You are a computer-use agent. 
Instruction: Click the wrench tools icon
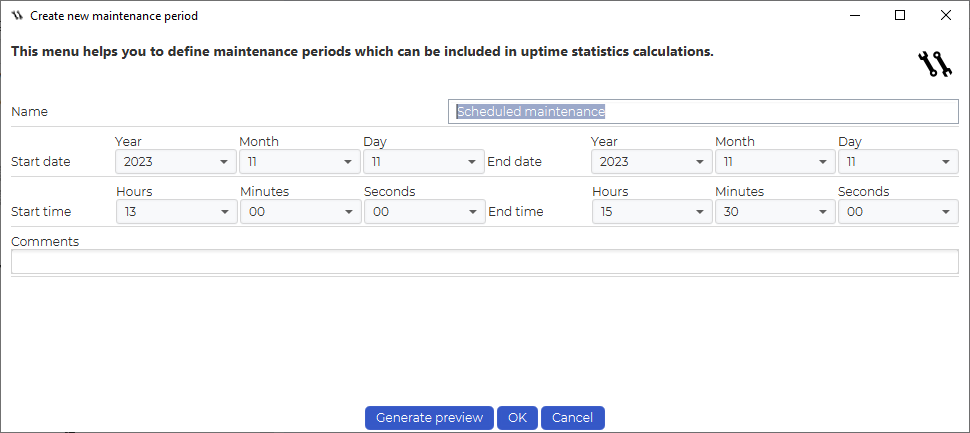pyautogui.click(x=934, y=65)
